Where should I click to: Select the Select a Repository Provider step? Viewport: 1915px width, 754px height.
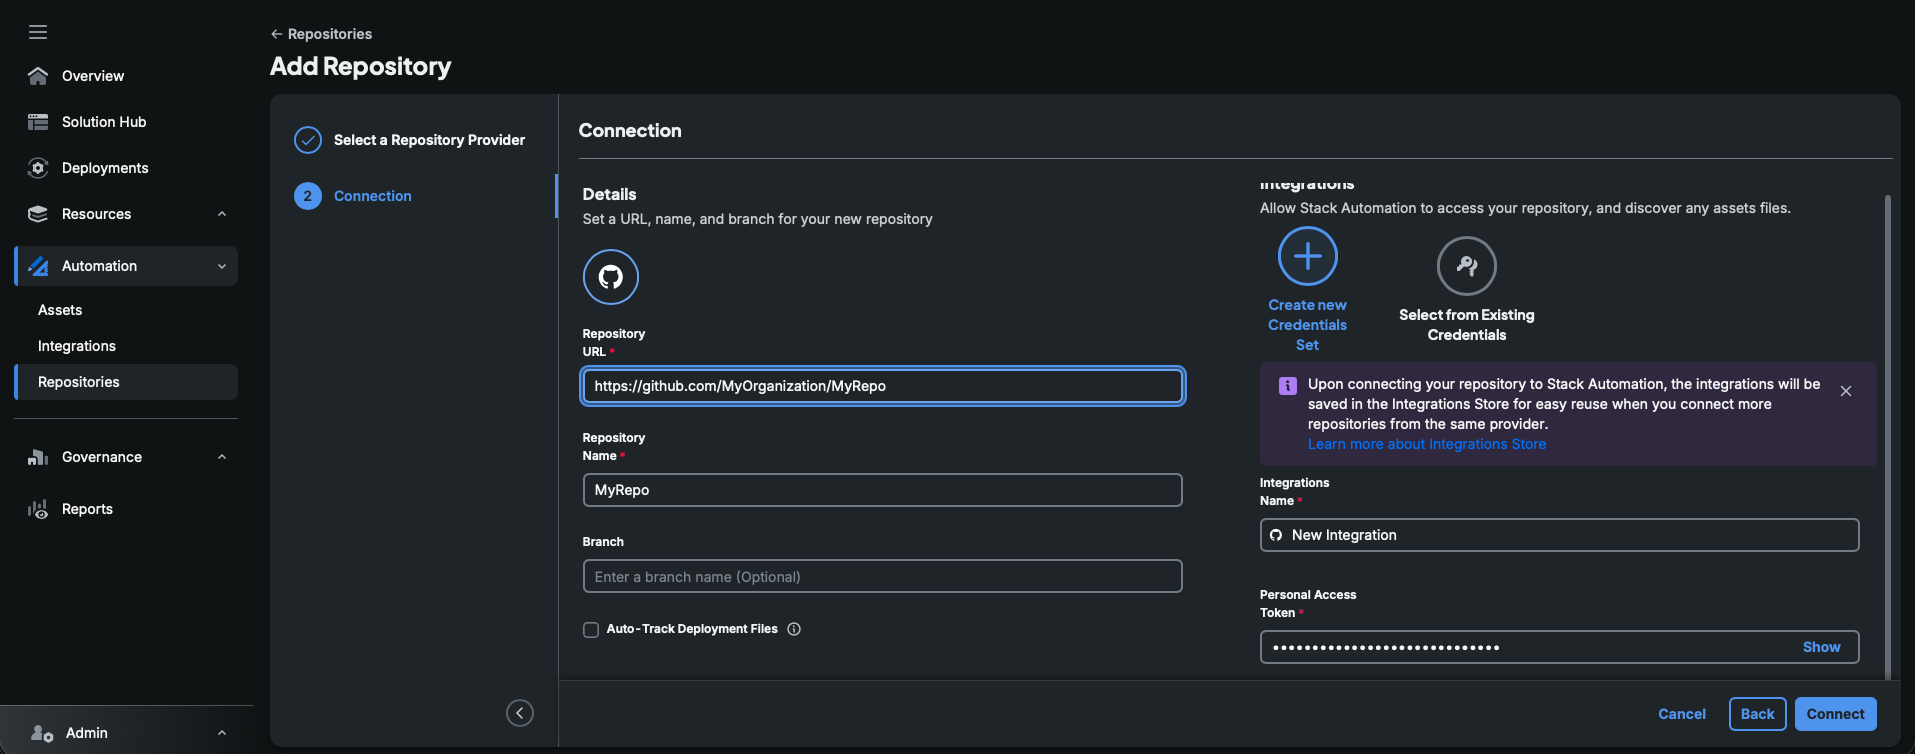pyautogui.click(x=429, y=140)
